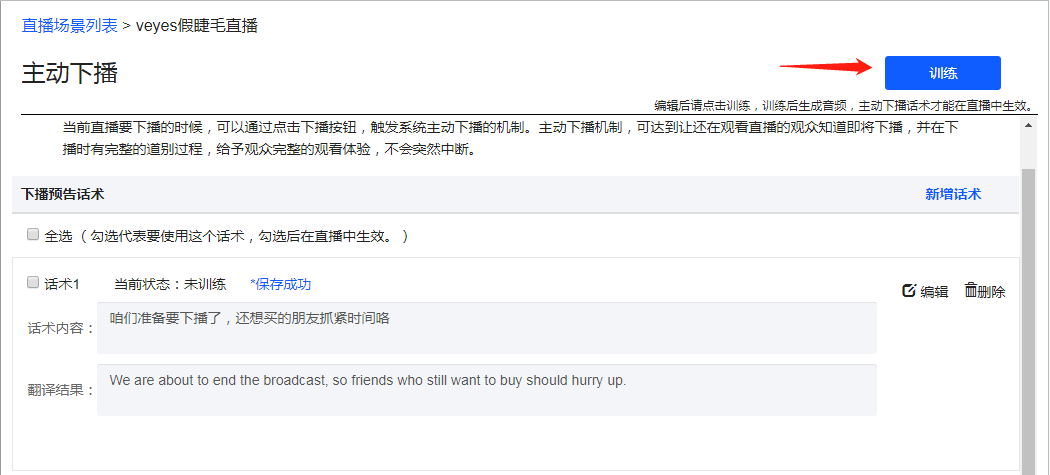The image size is (1050, 475).
Task: Click the 主动下播 page heading
Action: pyautogui.click(x=70, y=73)
